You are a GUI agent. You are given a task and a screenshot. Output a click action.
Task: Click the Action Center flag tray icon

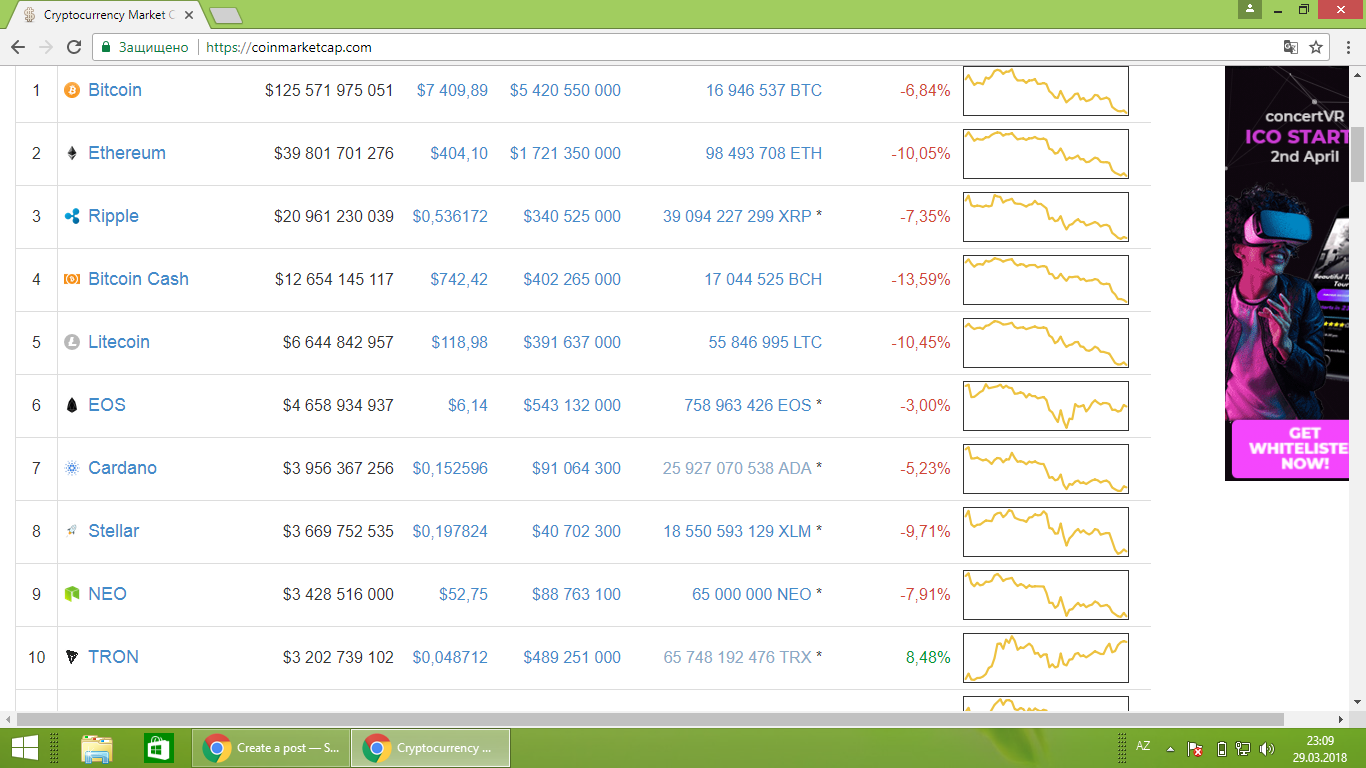coord(1195,748)
